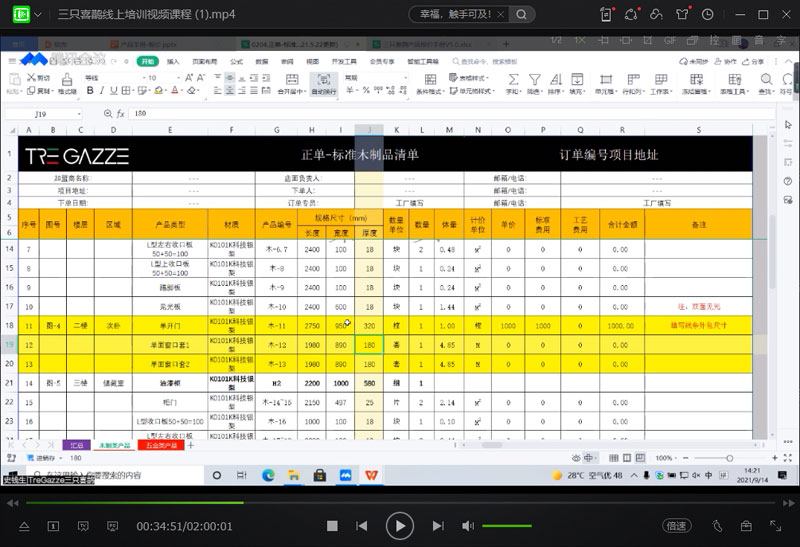The image size is (800, 547).
Task: Click the Play button in the video player
Action: click(399, 526)
